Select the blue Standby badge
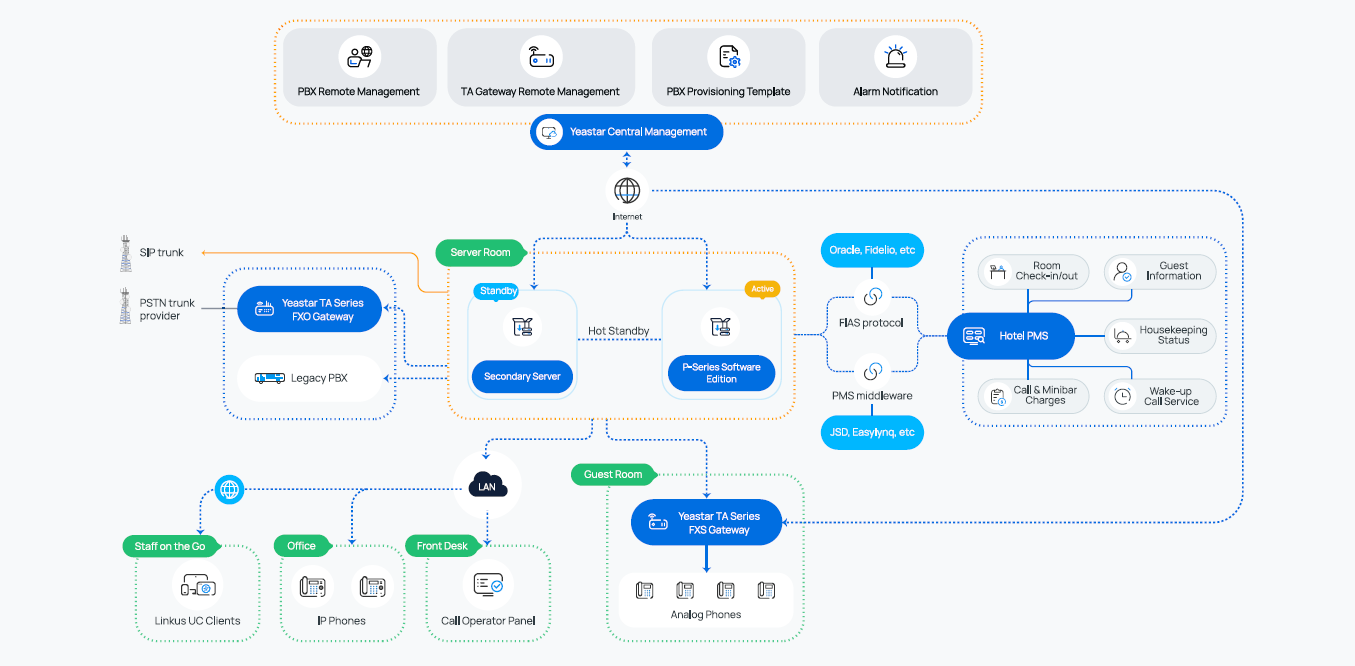The height and width of the screenshot is (666, 1355). [498, 291]
